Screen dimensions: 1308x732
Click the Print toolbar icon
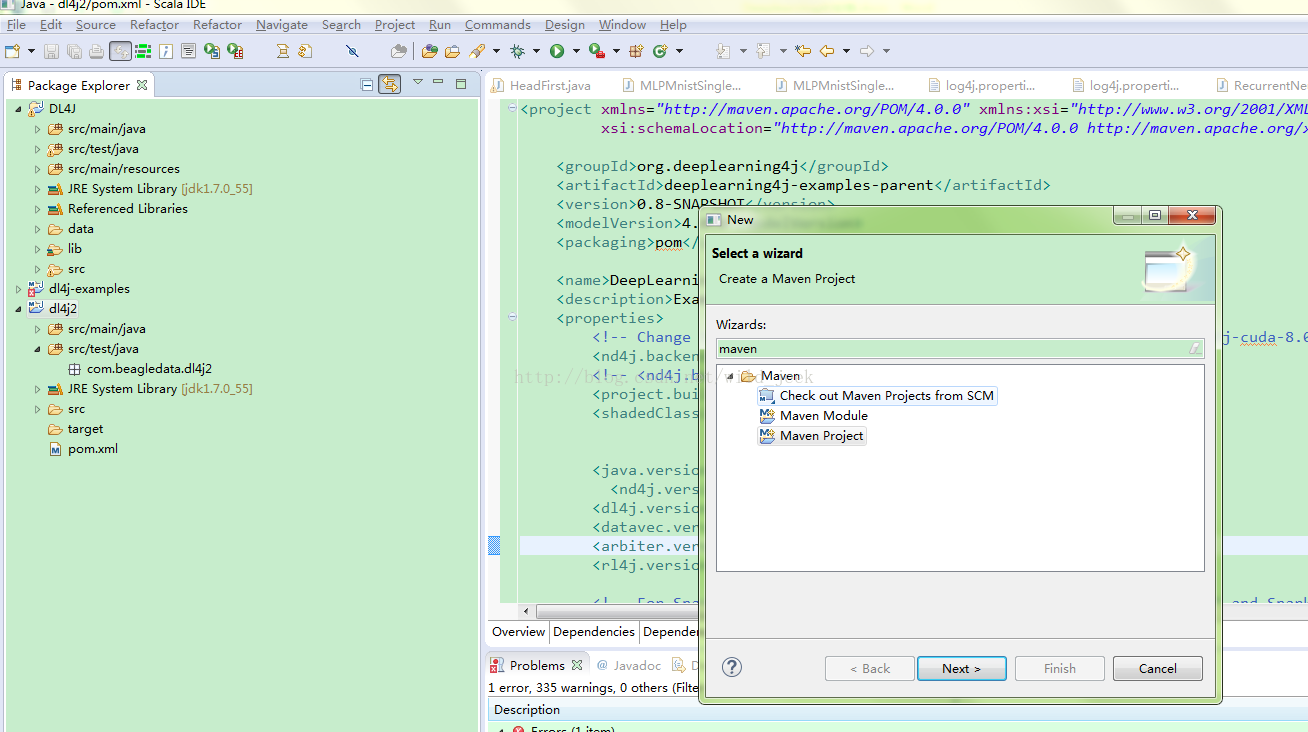96,51
